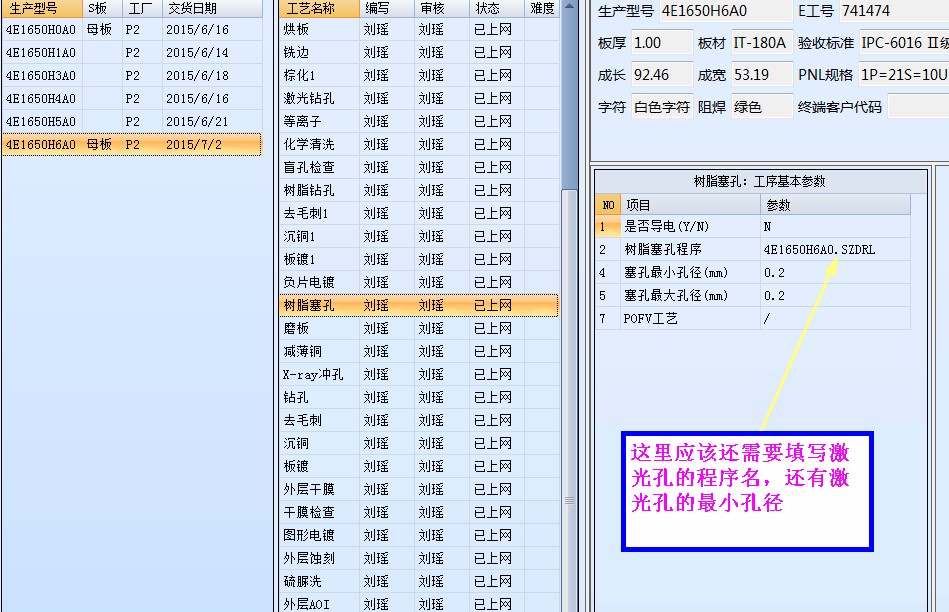Click the S板 column header
This screenshot has height=612, width=949.
tap(102, 8)
